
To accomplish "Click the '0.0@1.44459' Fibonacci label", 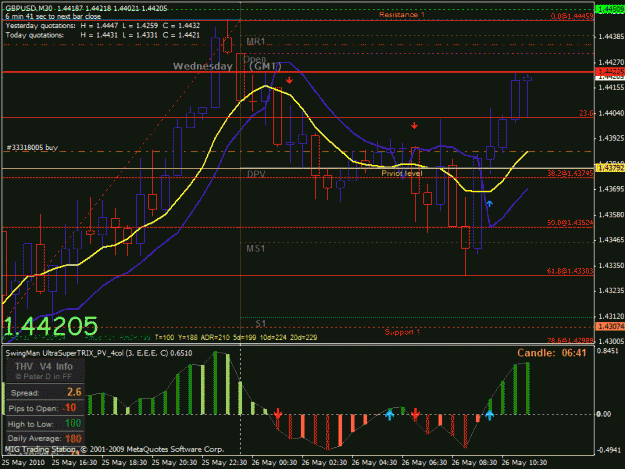I will [572, 16].
